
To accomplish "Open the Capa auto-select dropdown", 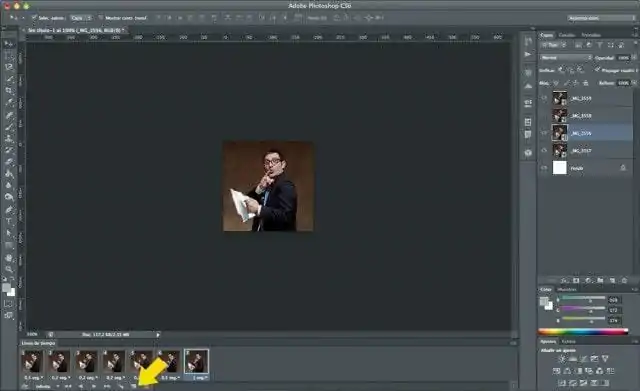I will [81, 18].
